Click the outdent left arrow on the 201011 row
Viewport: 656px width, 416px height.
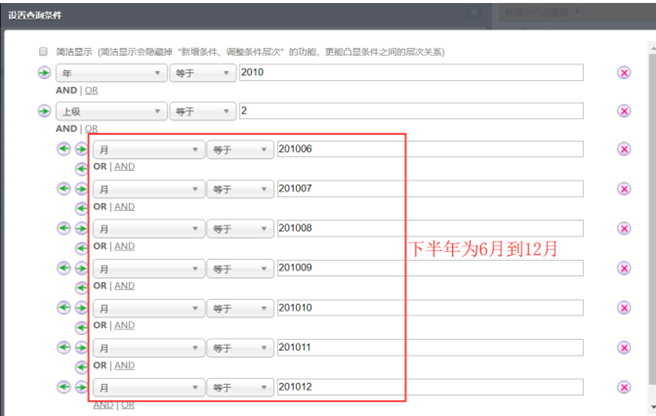point(64,347)
